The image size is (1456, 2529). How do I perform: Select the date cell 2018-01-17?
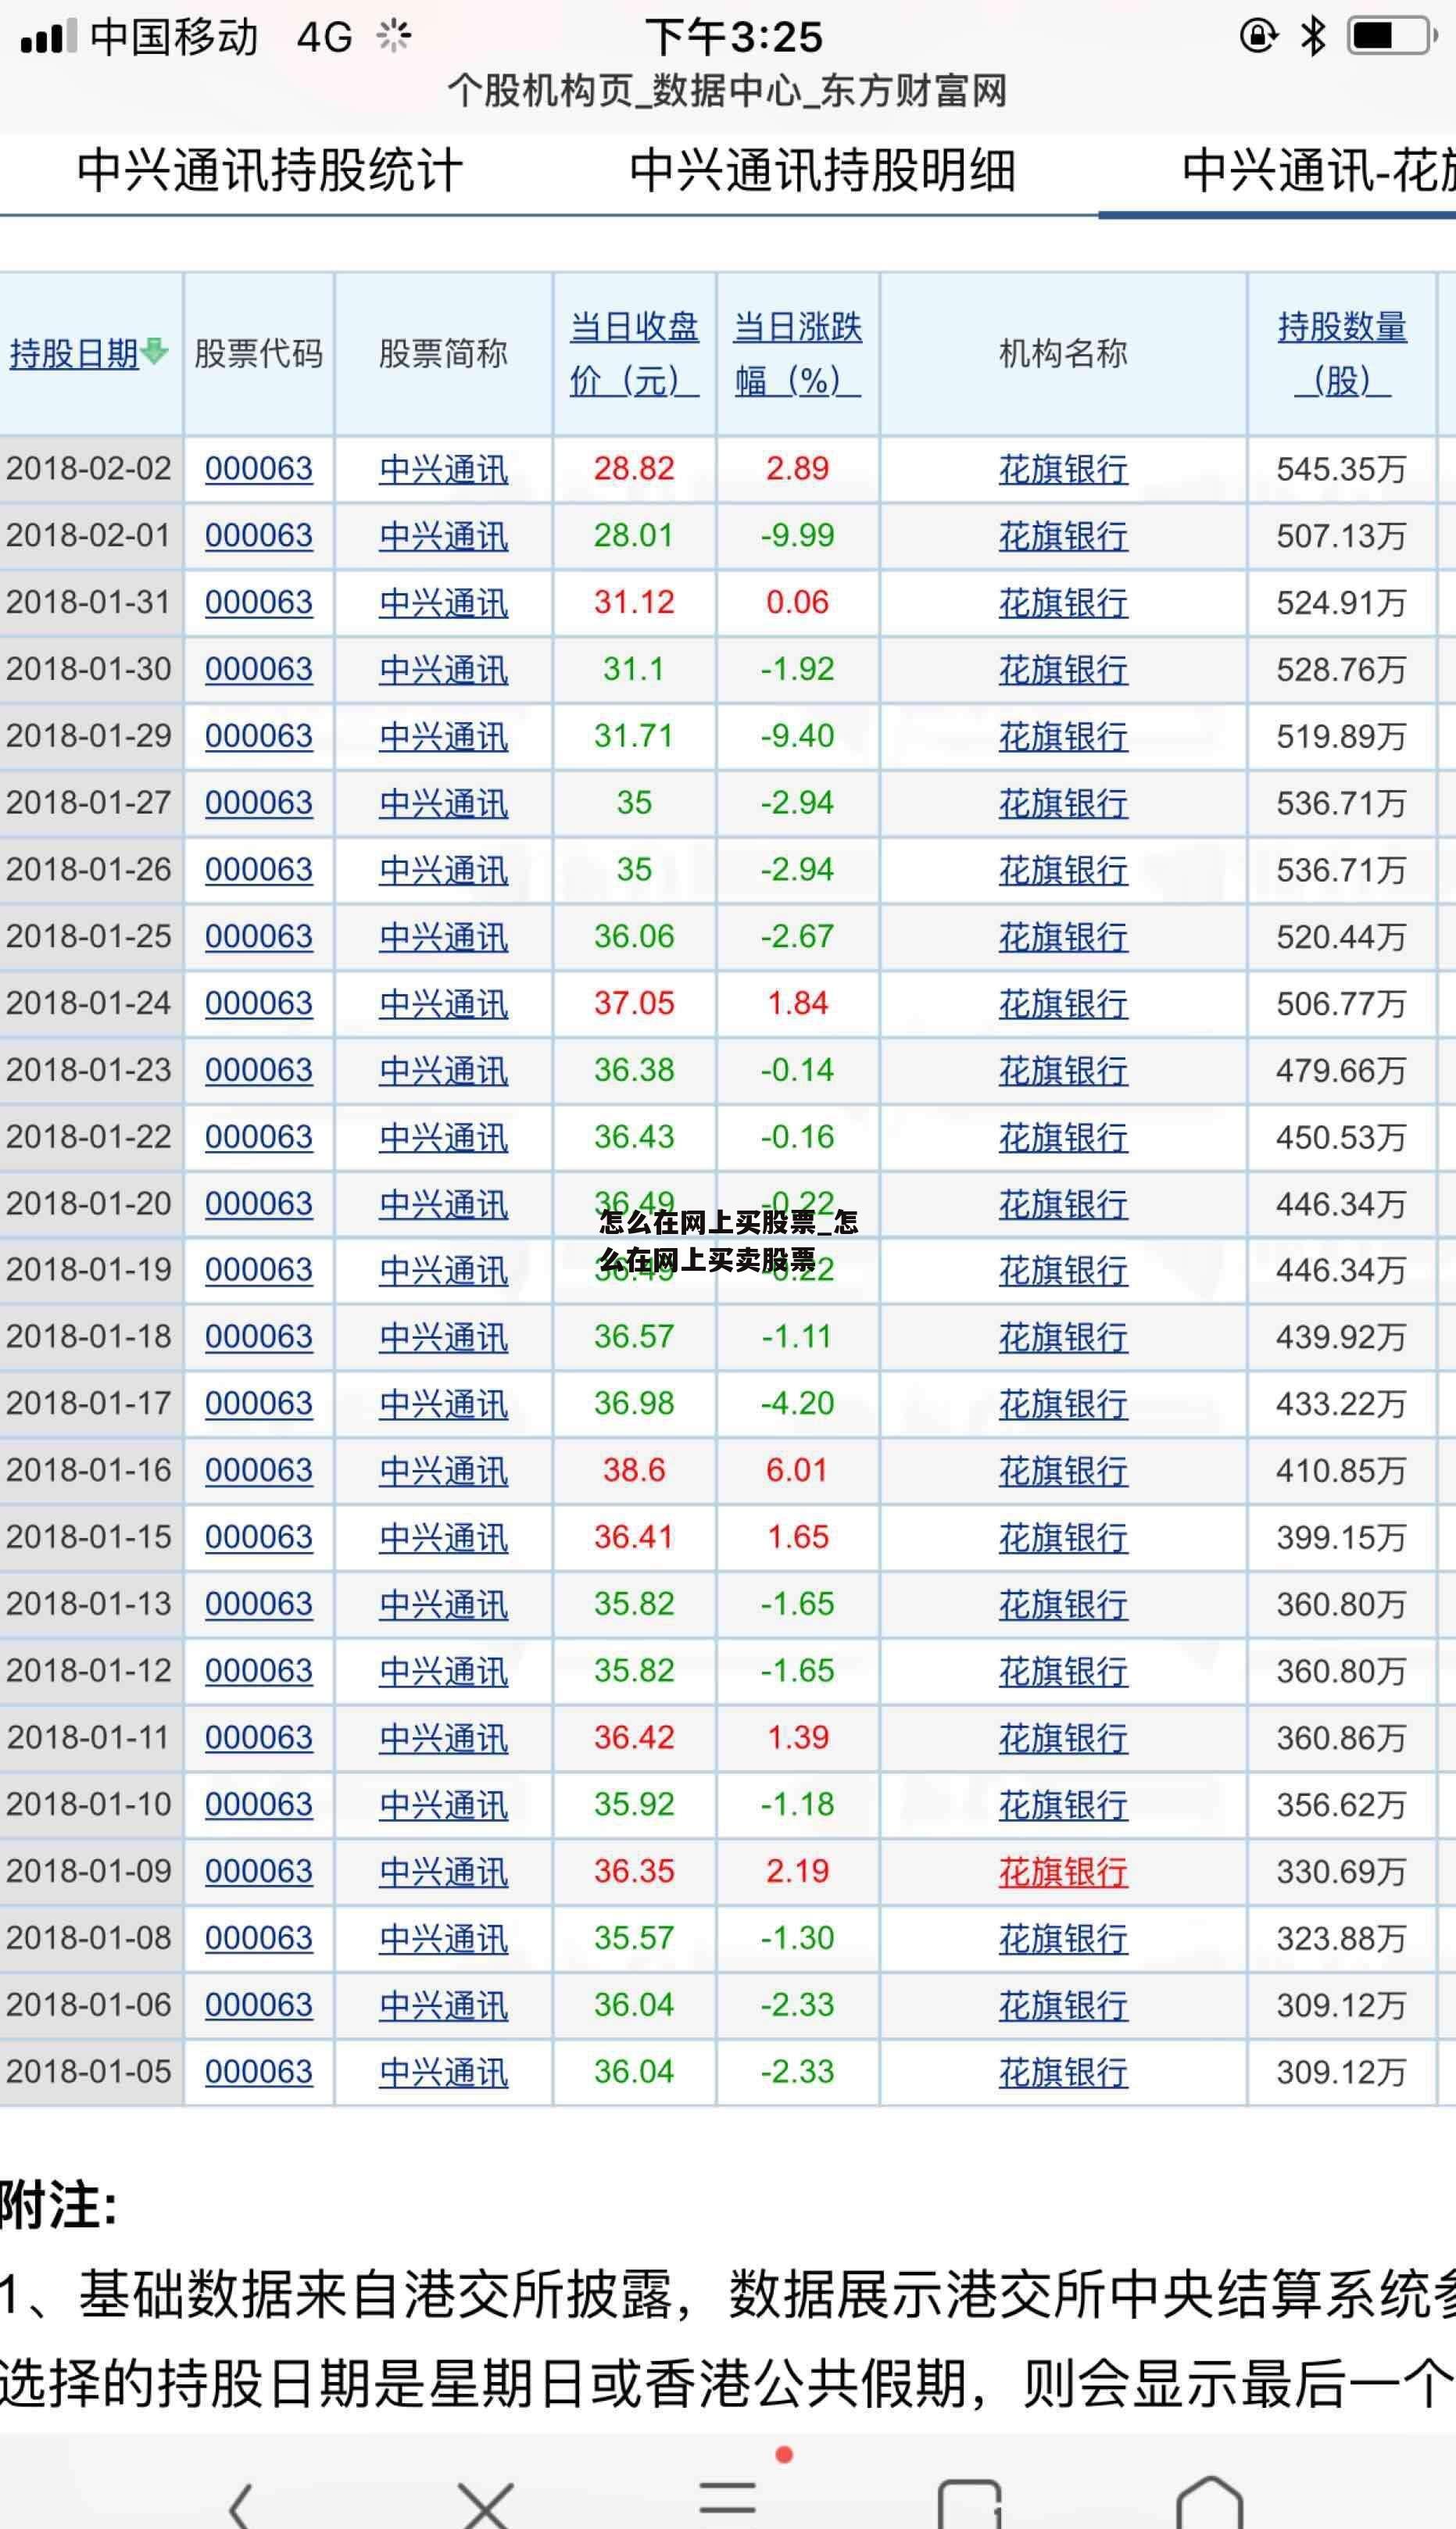(89, 1403)
